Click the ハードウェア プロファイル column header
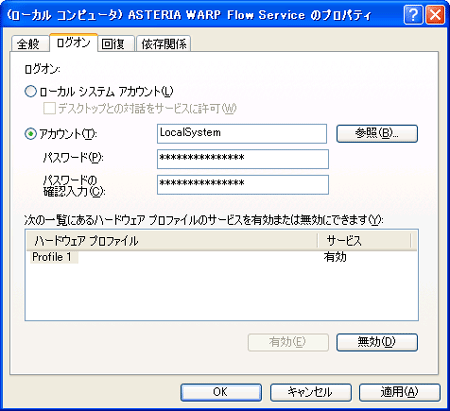The image size is (450, 411). click(172, 240)
